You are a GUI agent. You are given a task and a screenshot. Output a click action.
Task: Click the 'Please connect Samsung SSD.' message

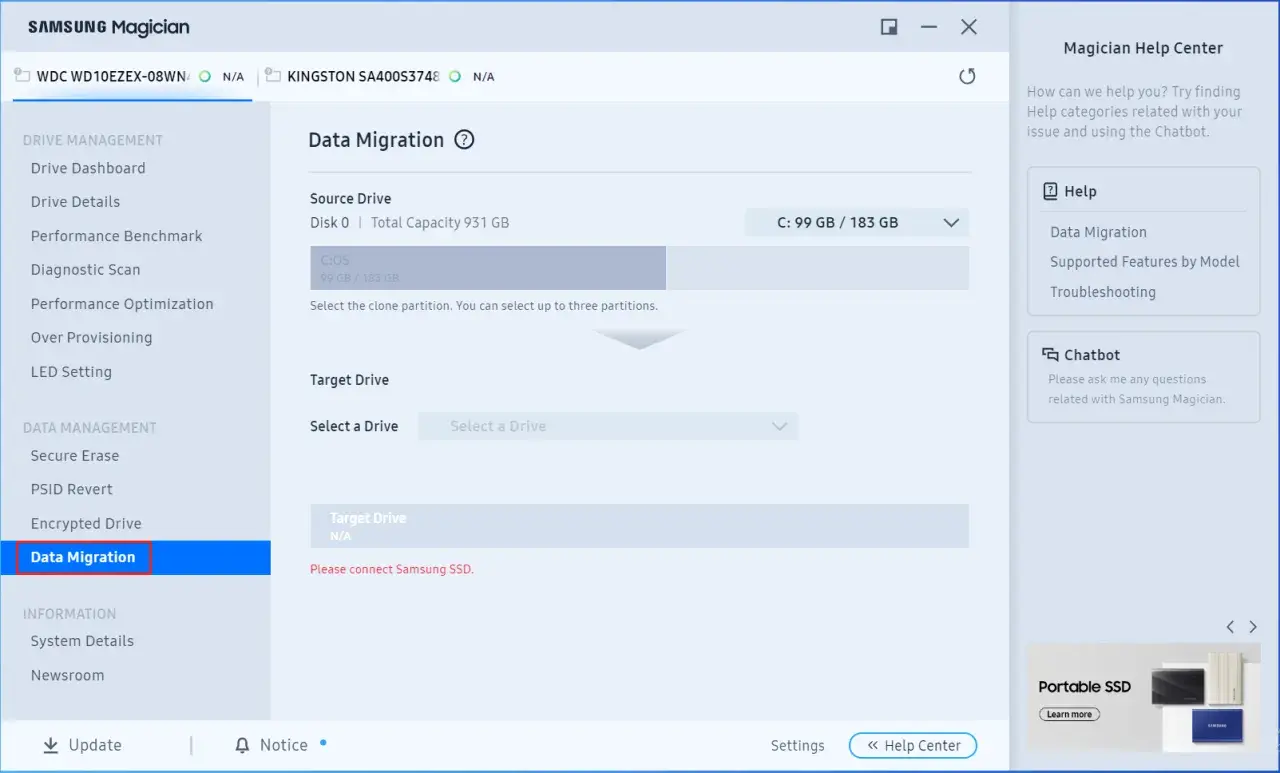click(x=391, y=569)
